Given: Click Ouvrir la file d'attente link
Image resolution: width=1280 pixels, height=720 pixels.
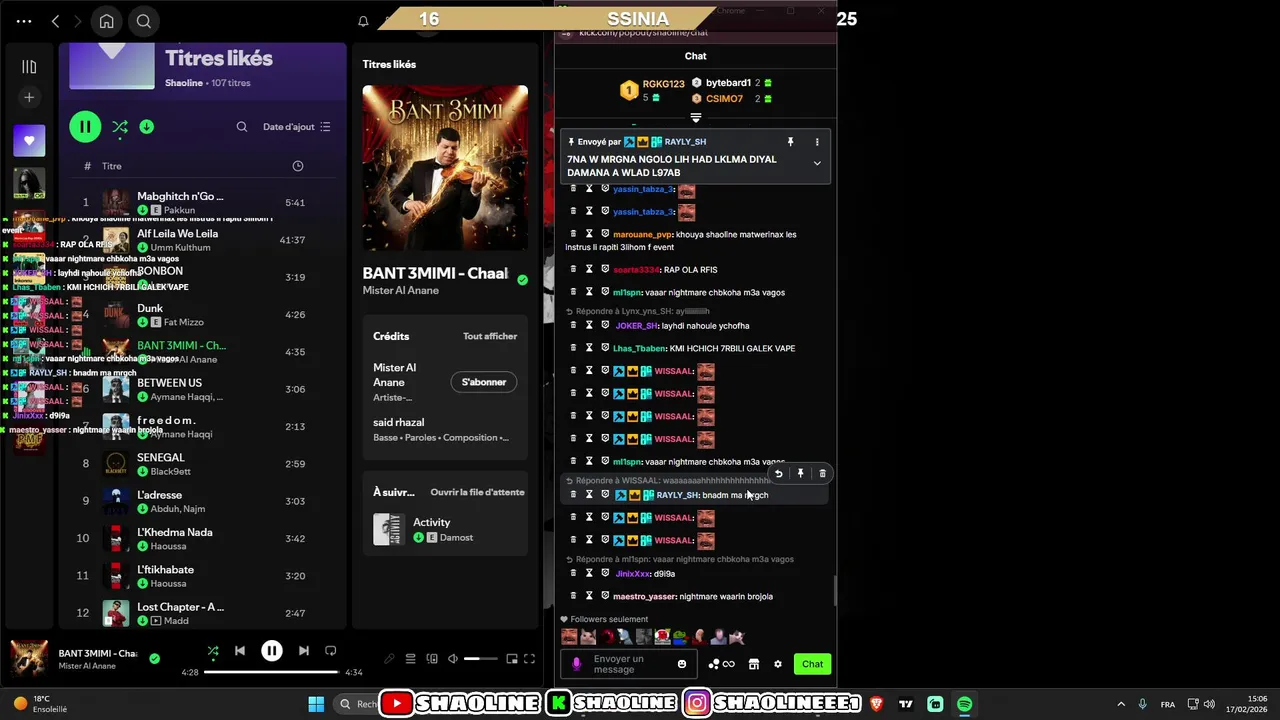Looking at the screenshot, I should (x=477, y=492).
